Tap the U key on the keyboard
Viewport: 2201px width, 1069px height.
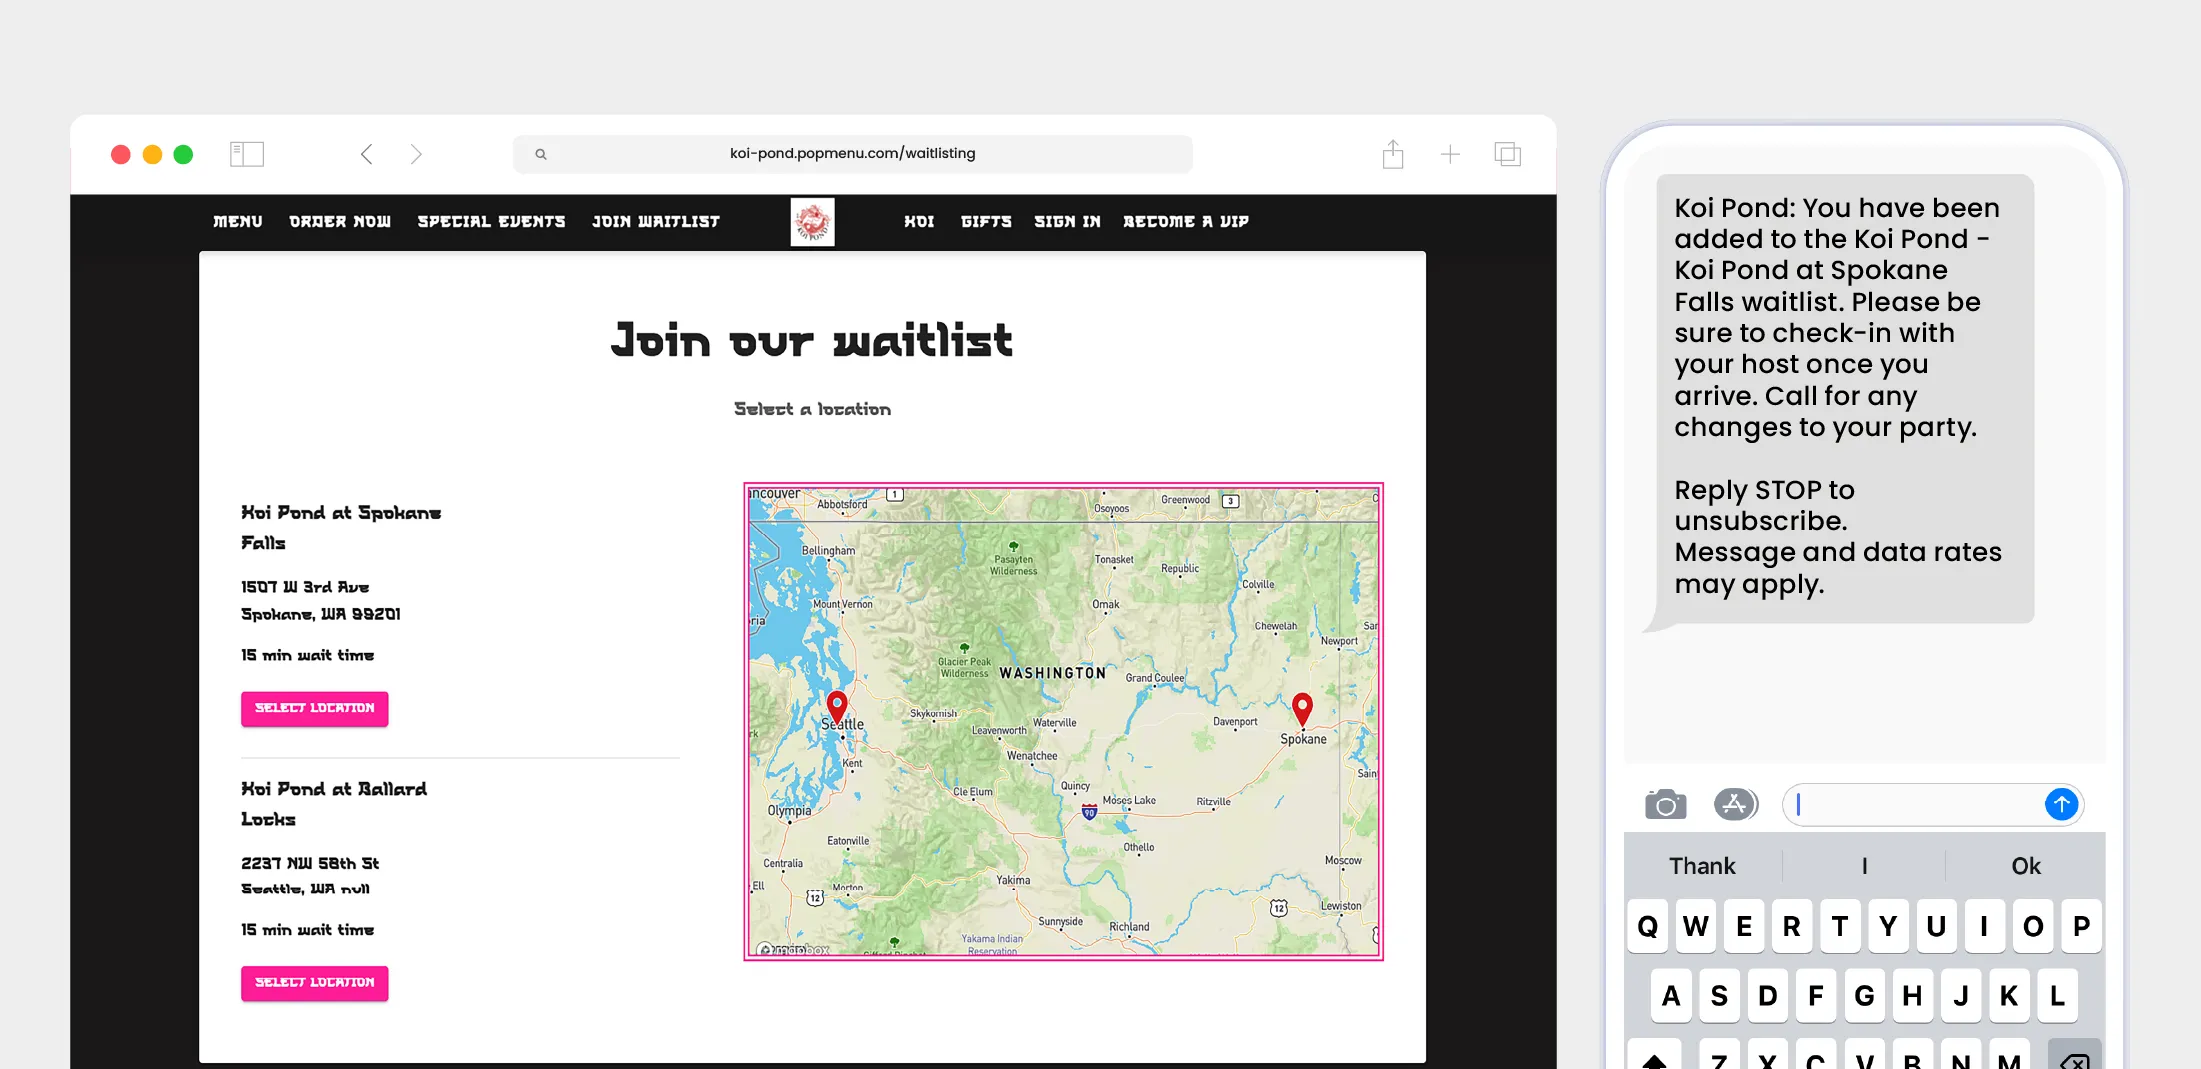click(x=1936, y=926)
